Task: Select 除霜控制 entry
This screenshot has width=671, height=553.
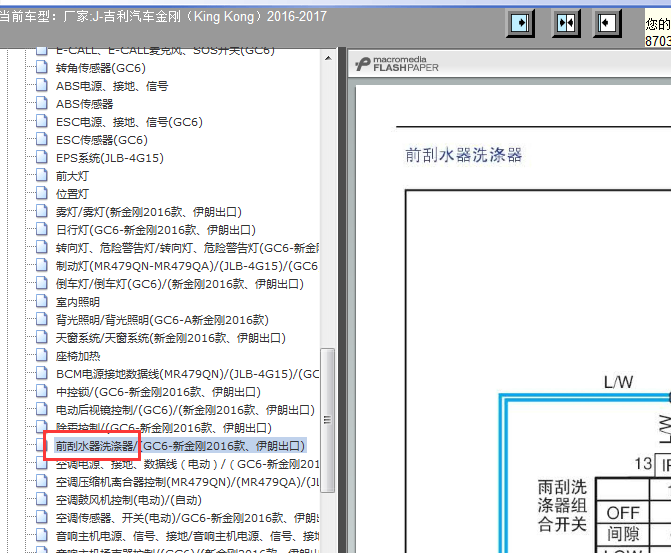Action: 163,428
